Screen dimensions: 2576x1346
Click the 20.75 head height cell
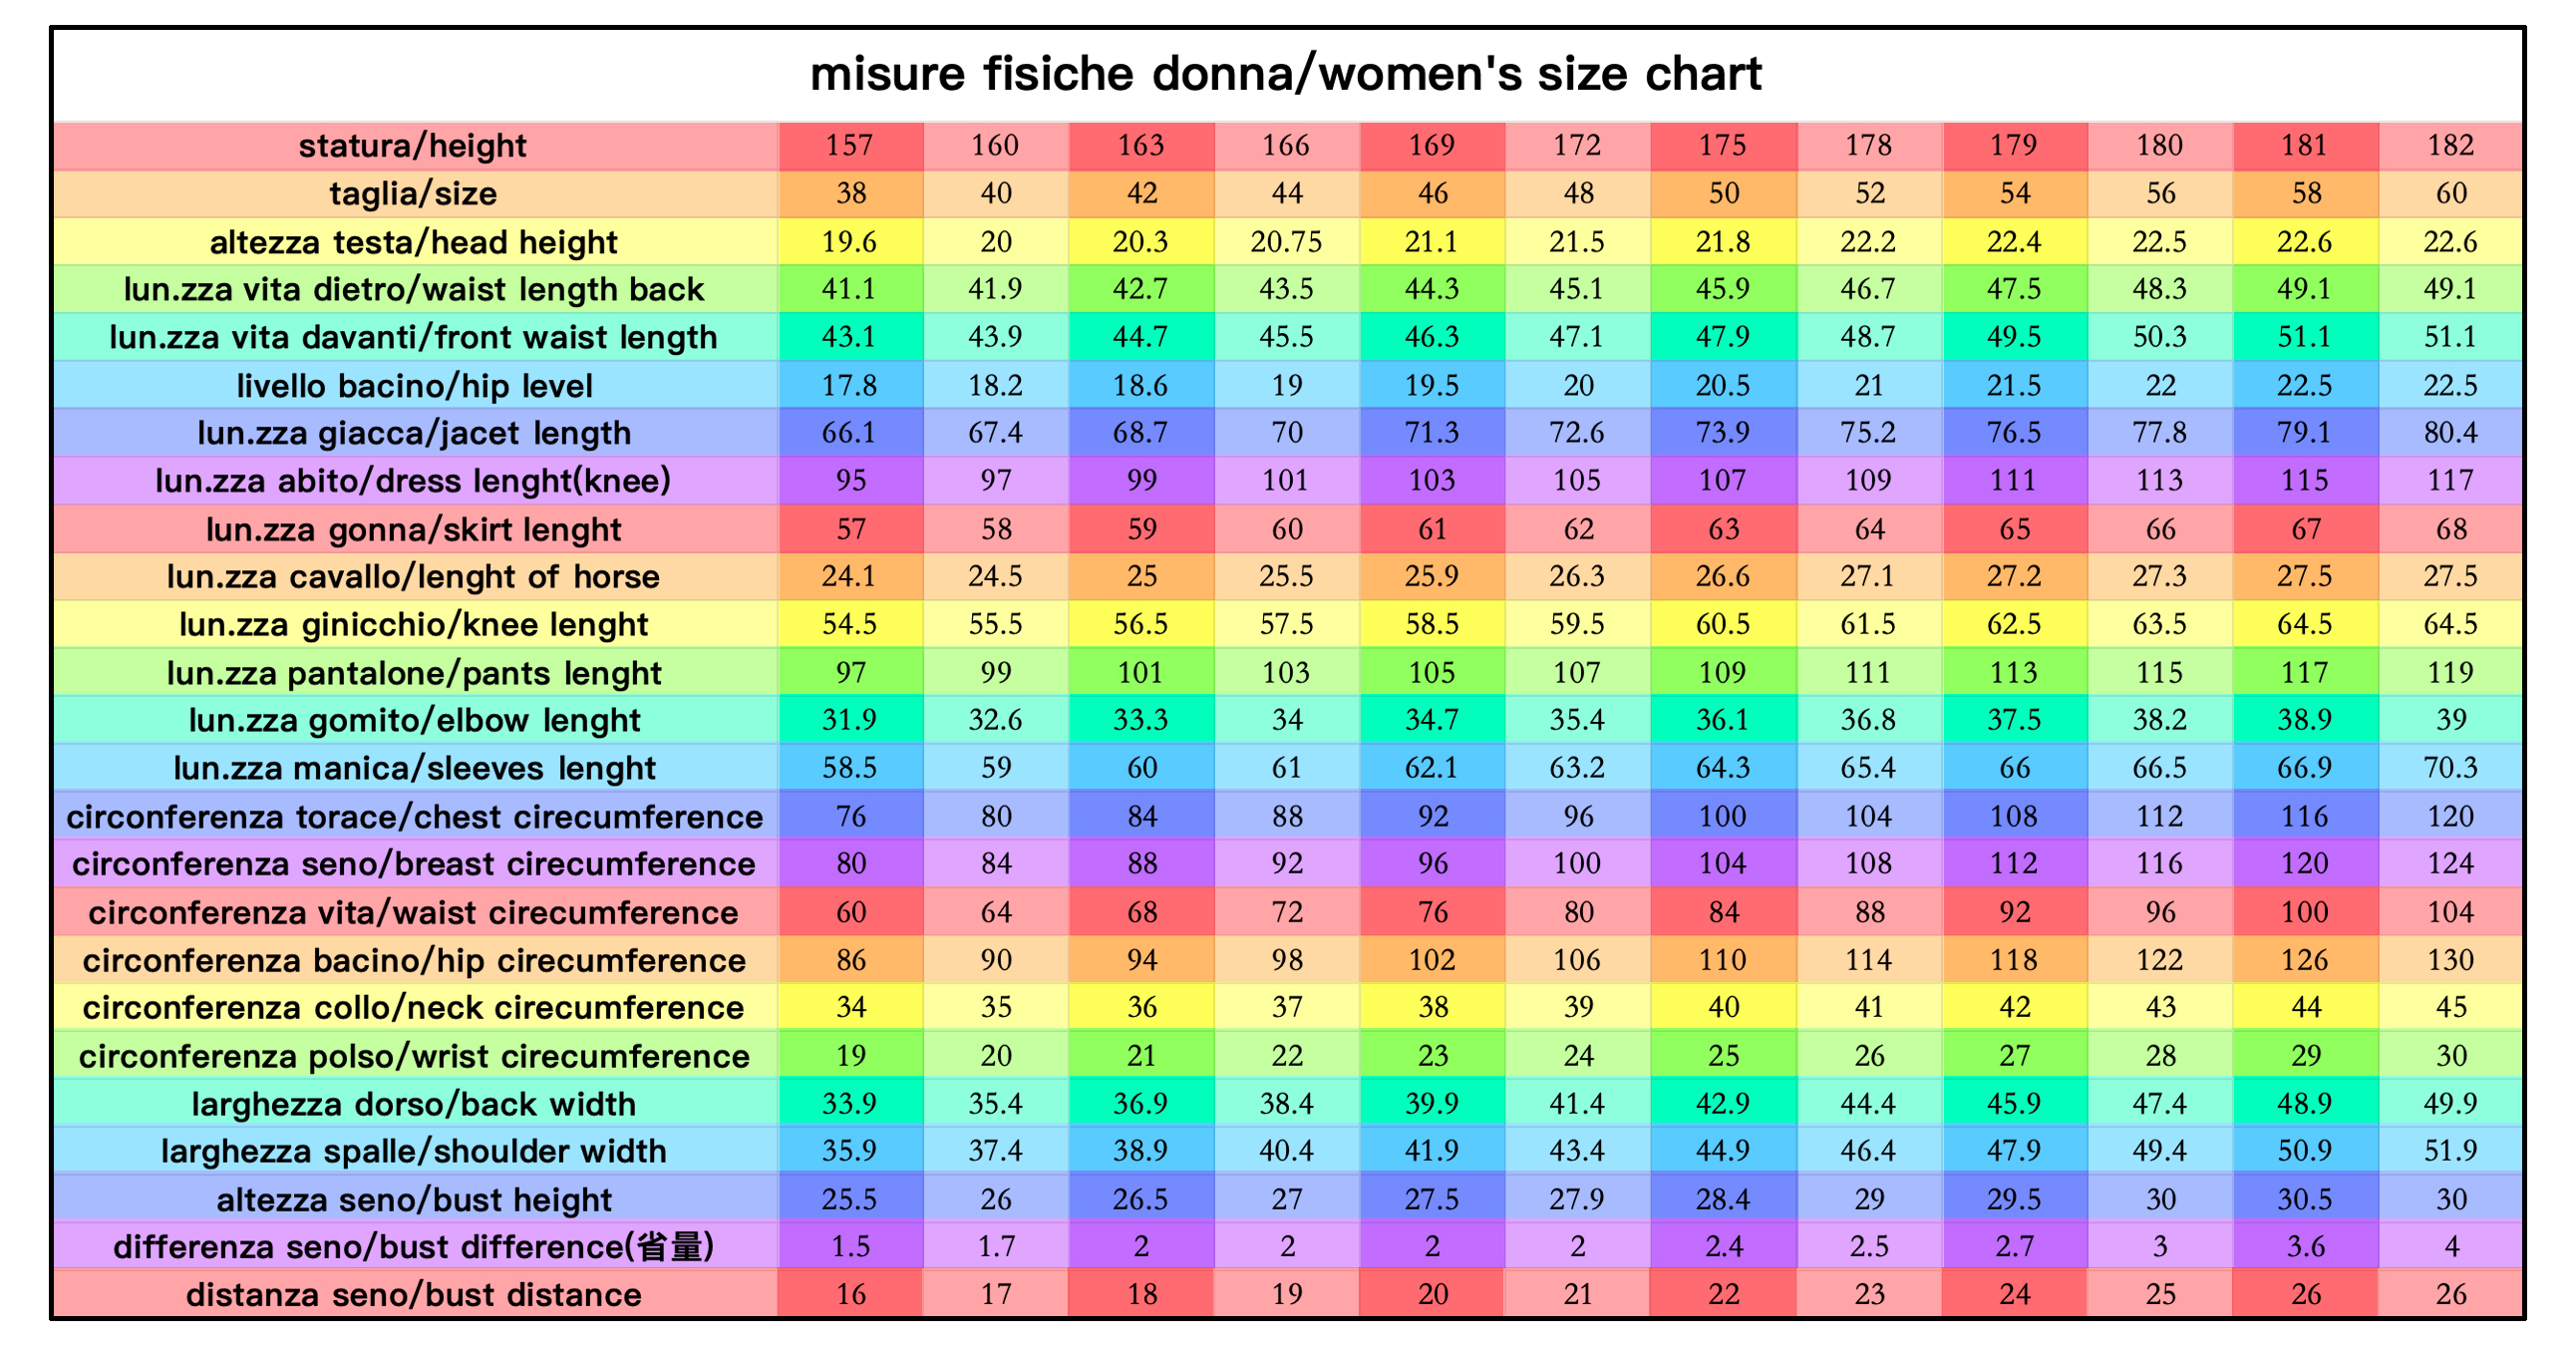[1286, 242]
